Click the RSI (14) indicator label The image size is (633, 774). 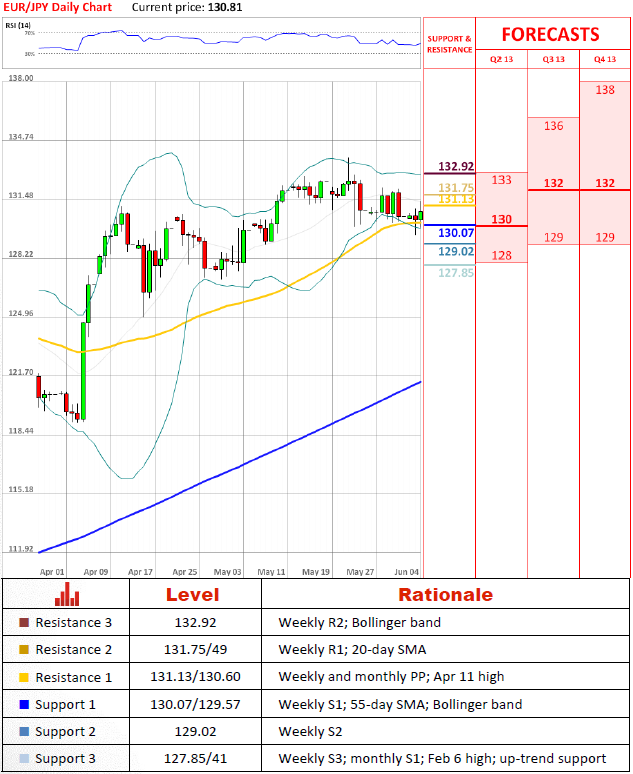point(18,25)
